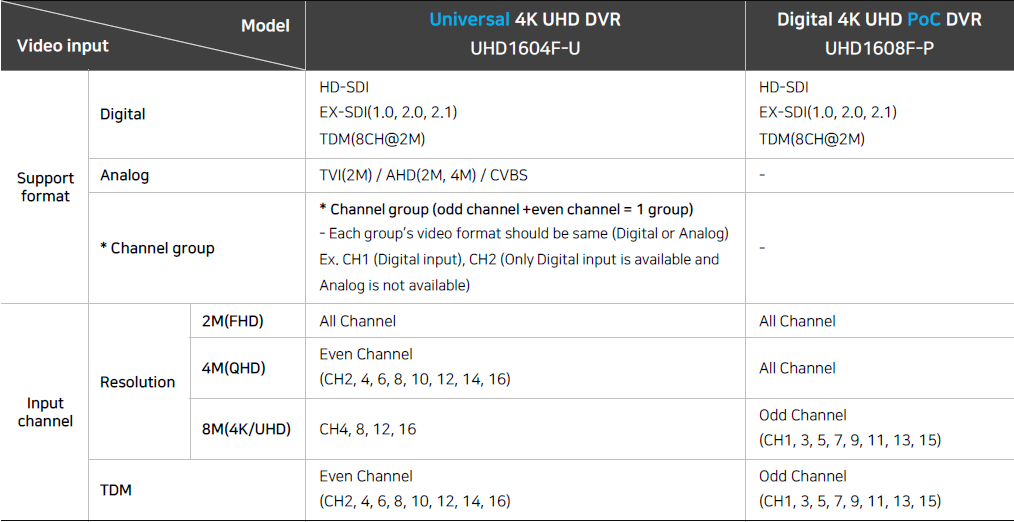Viewport: 1014px width, 522px height.
Task: Select the Resolution row label
Action: [x=137, y=382]
